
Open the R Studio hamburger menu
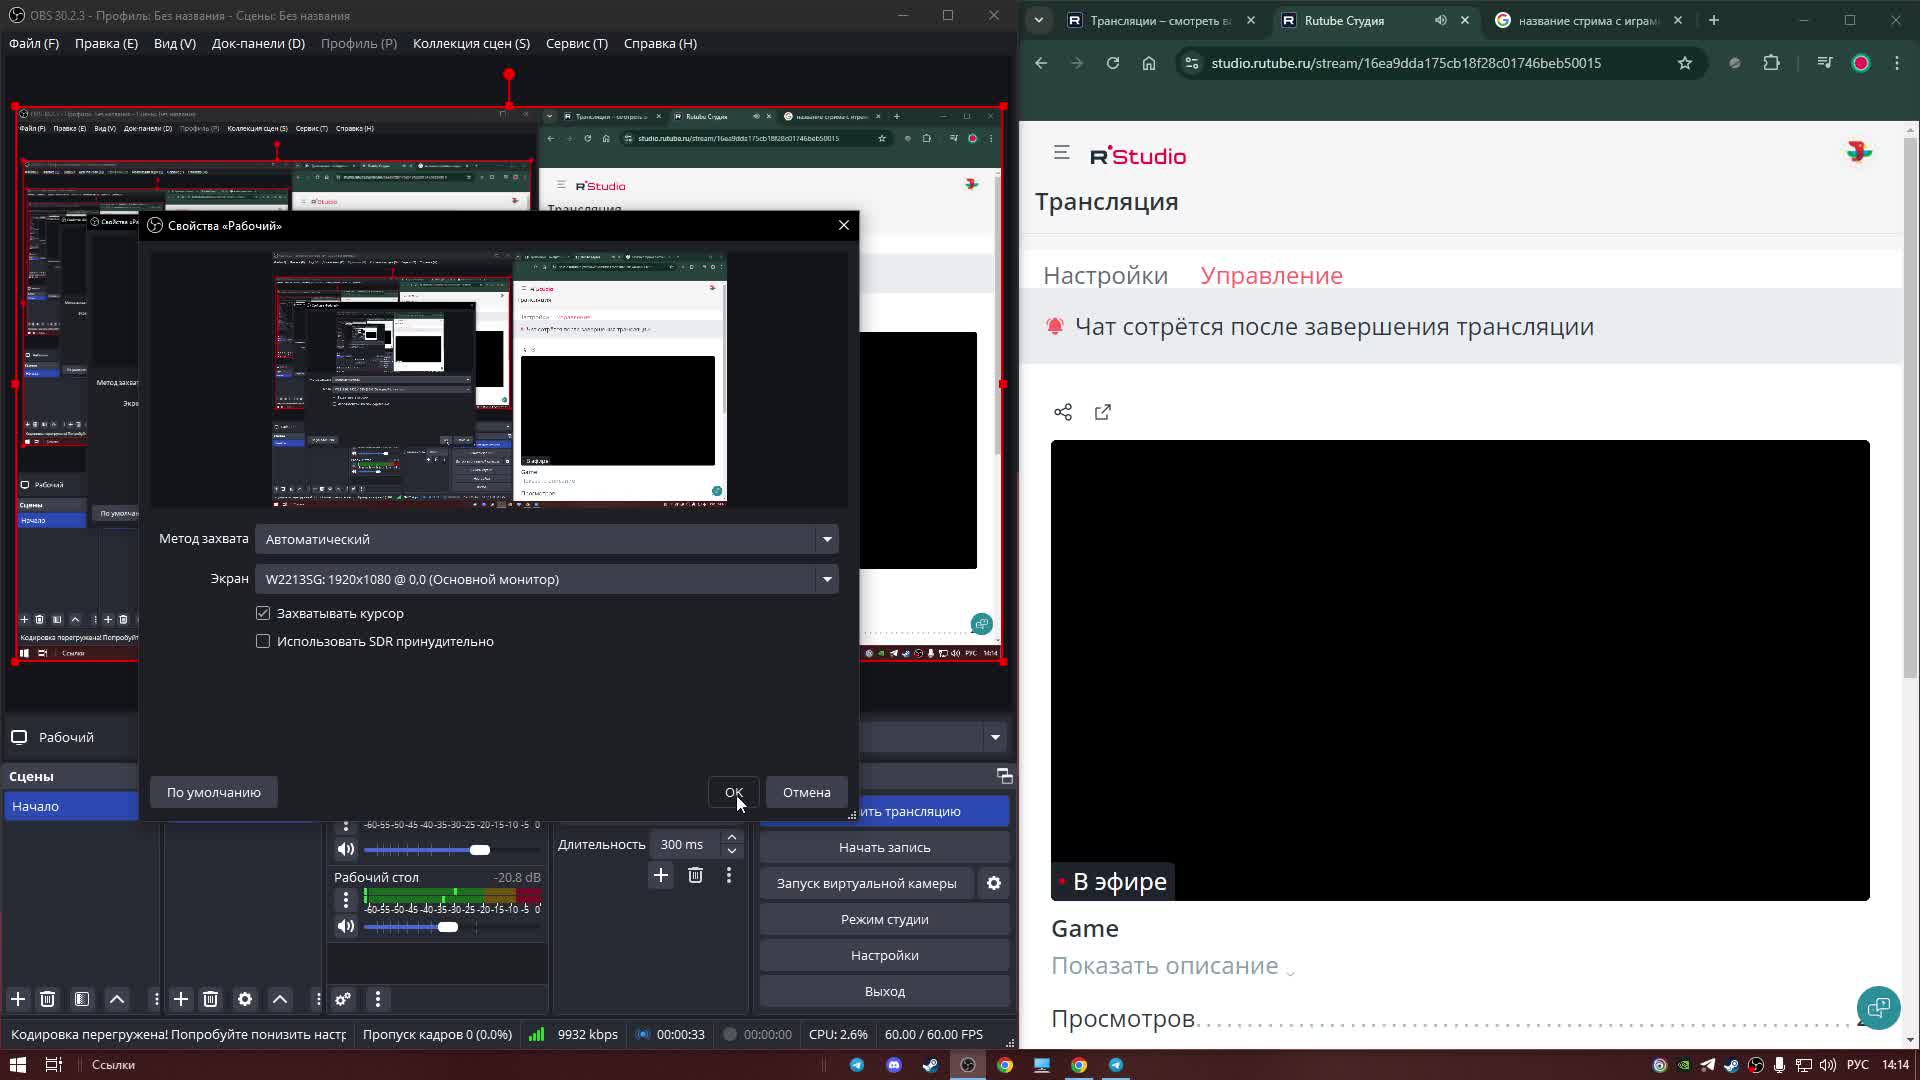(1061, 153)
